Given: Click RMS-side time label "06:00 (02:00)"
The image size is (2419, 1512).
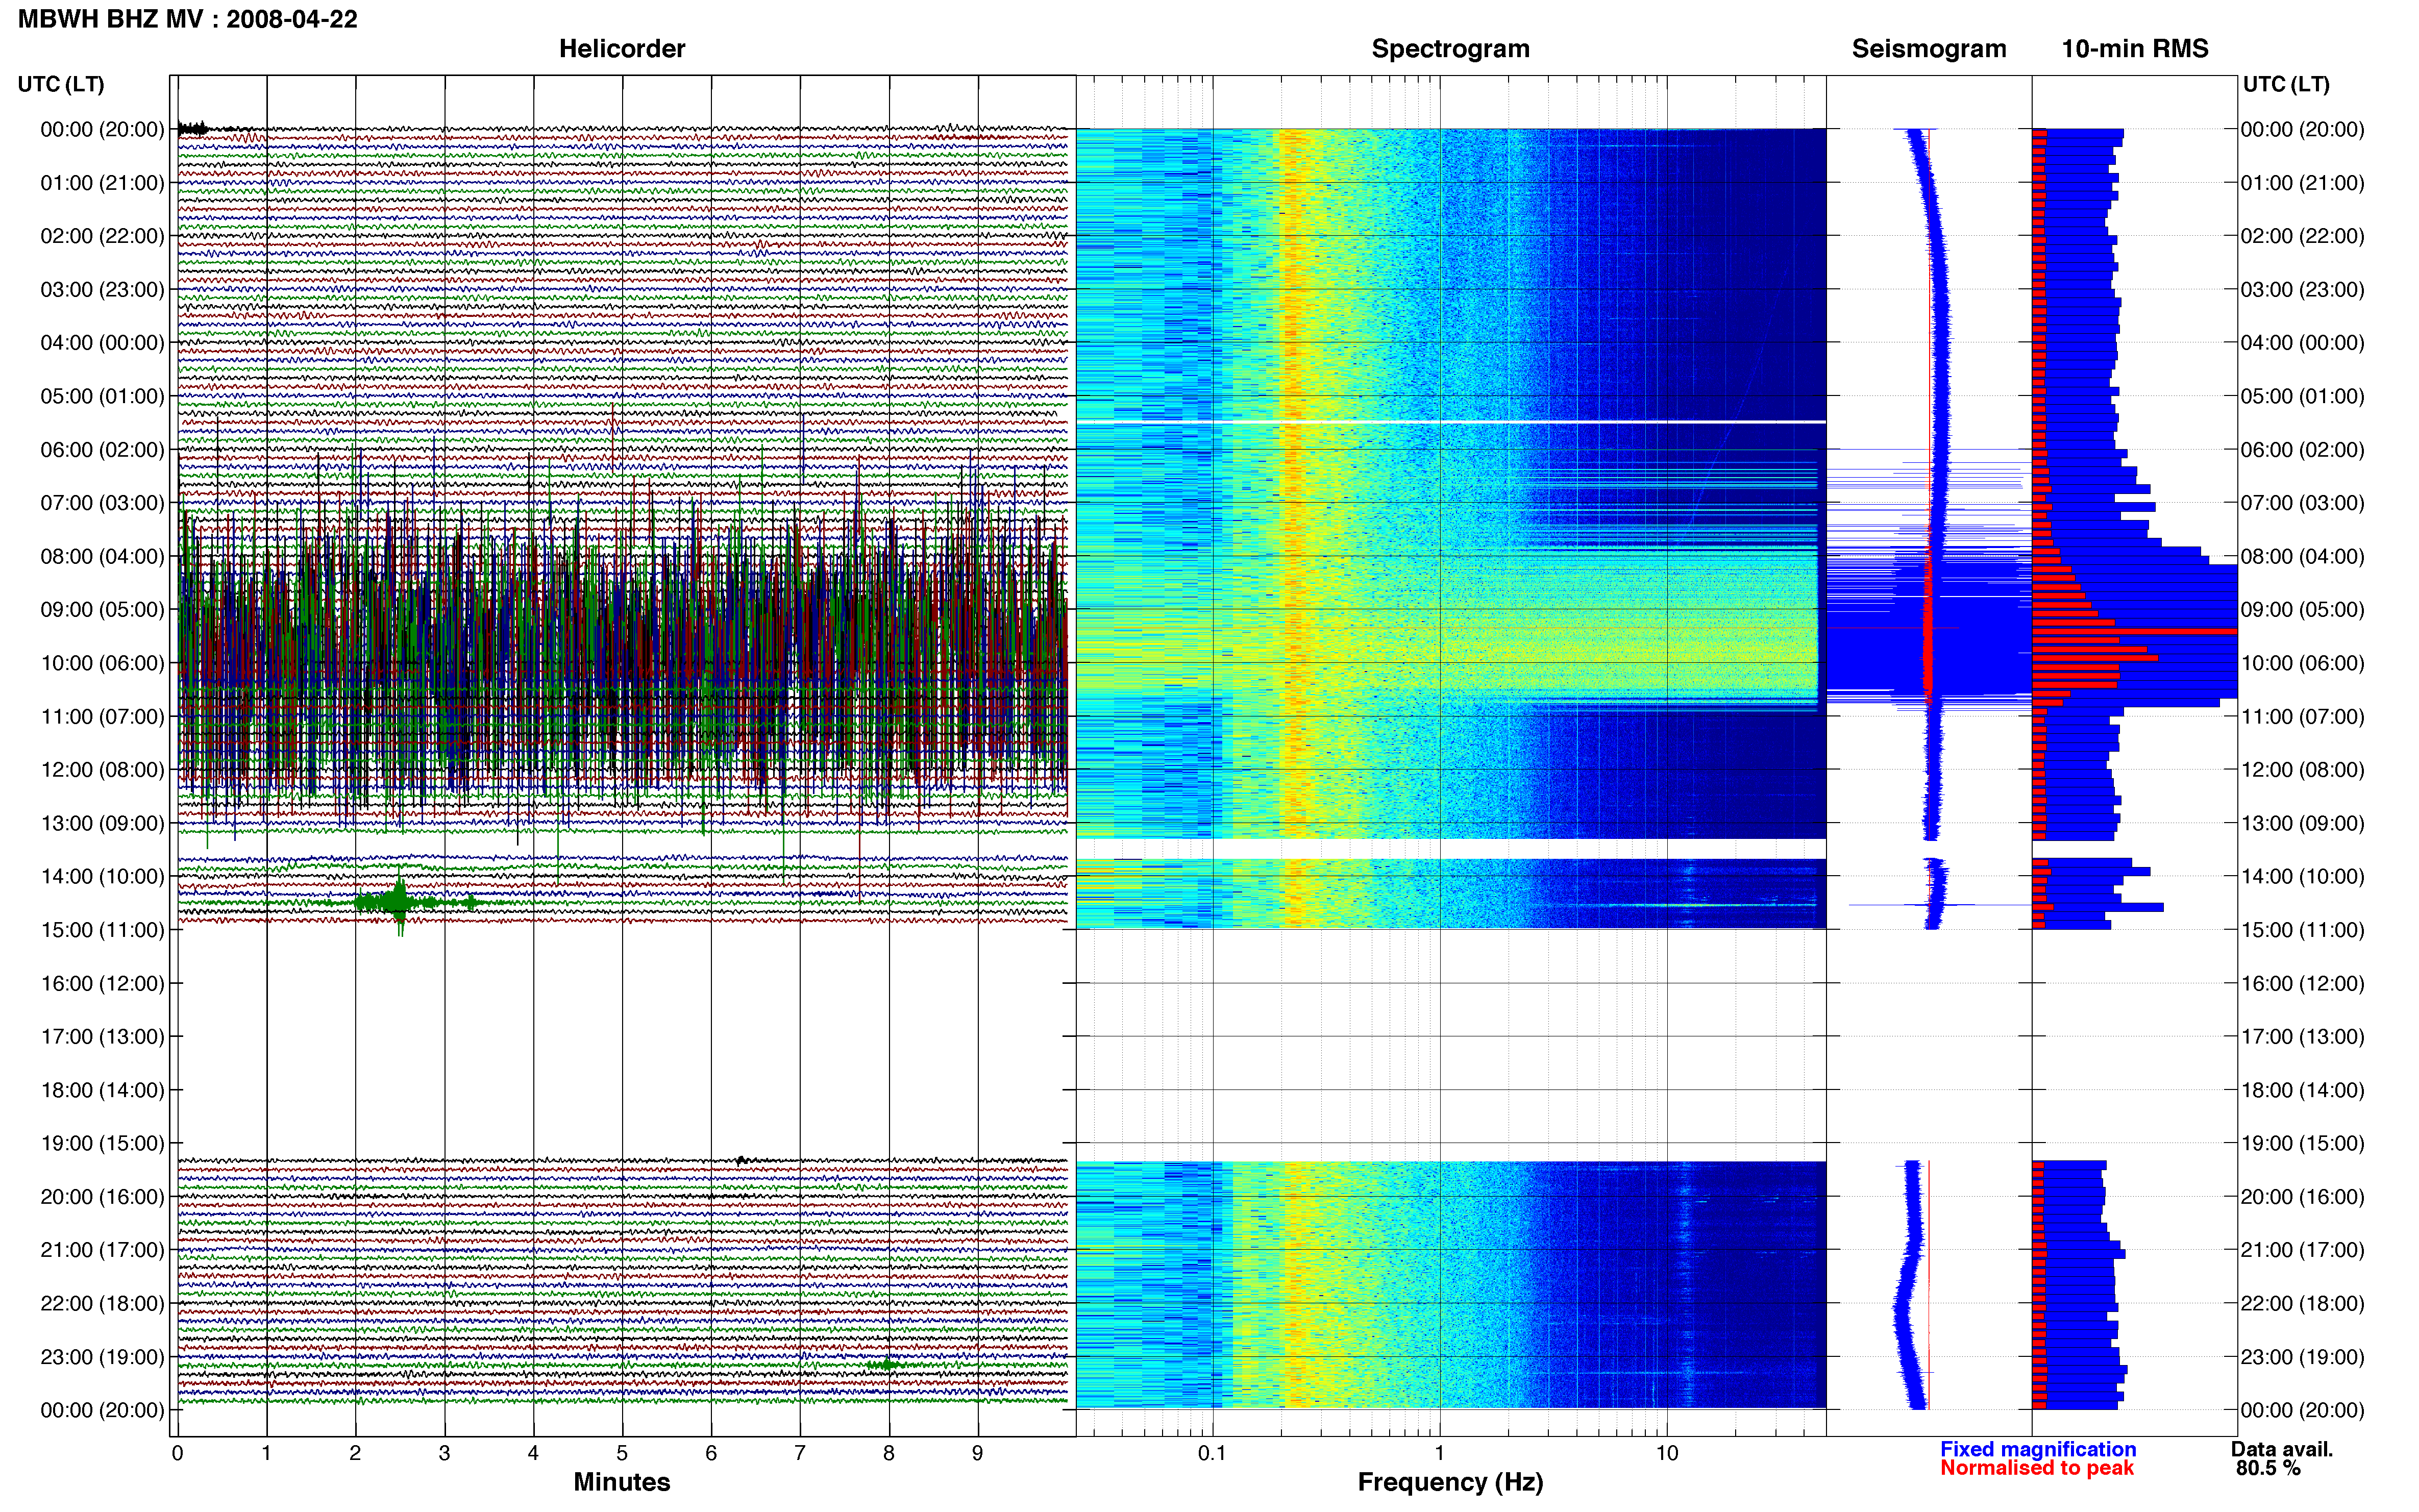Looking at the screenshot, I should [x=2303, y=450].
